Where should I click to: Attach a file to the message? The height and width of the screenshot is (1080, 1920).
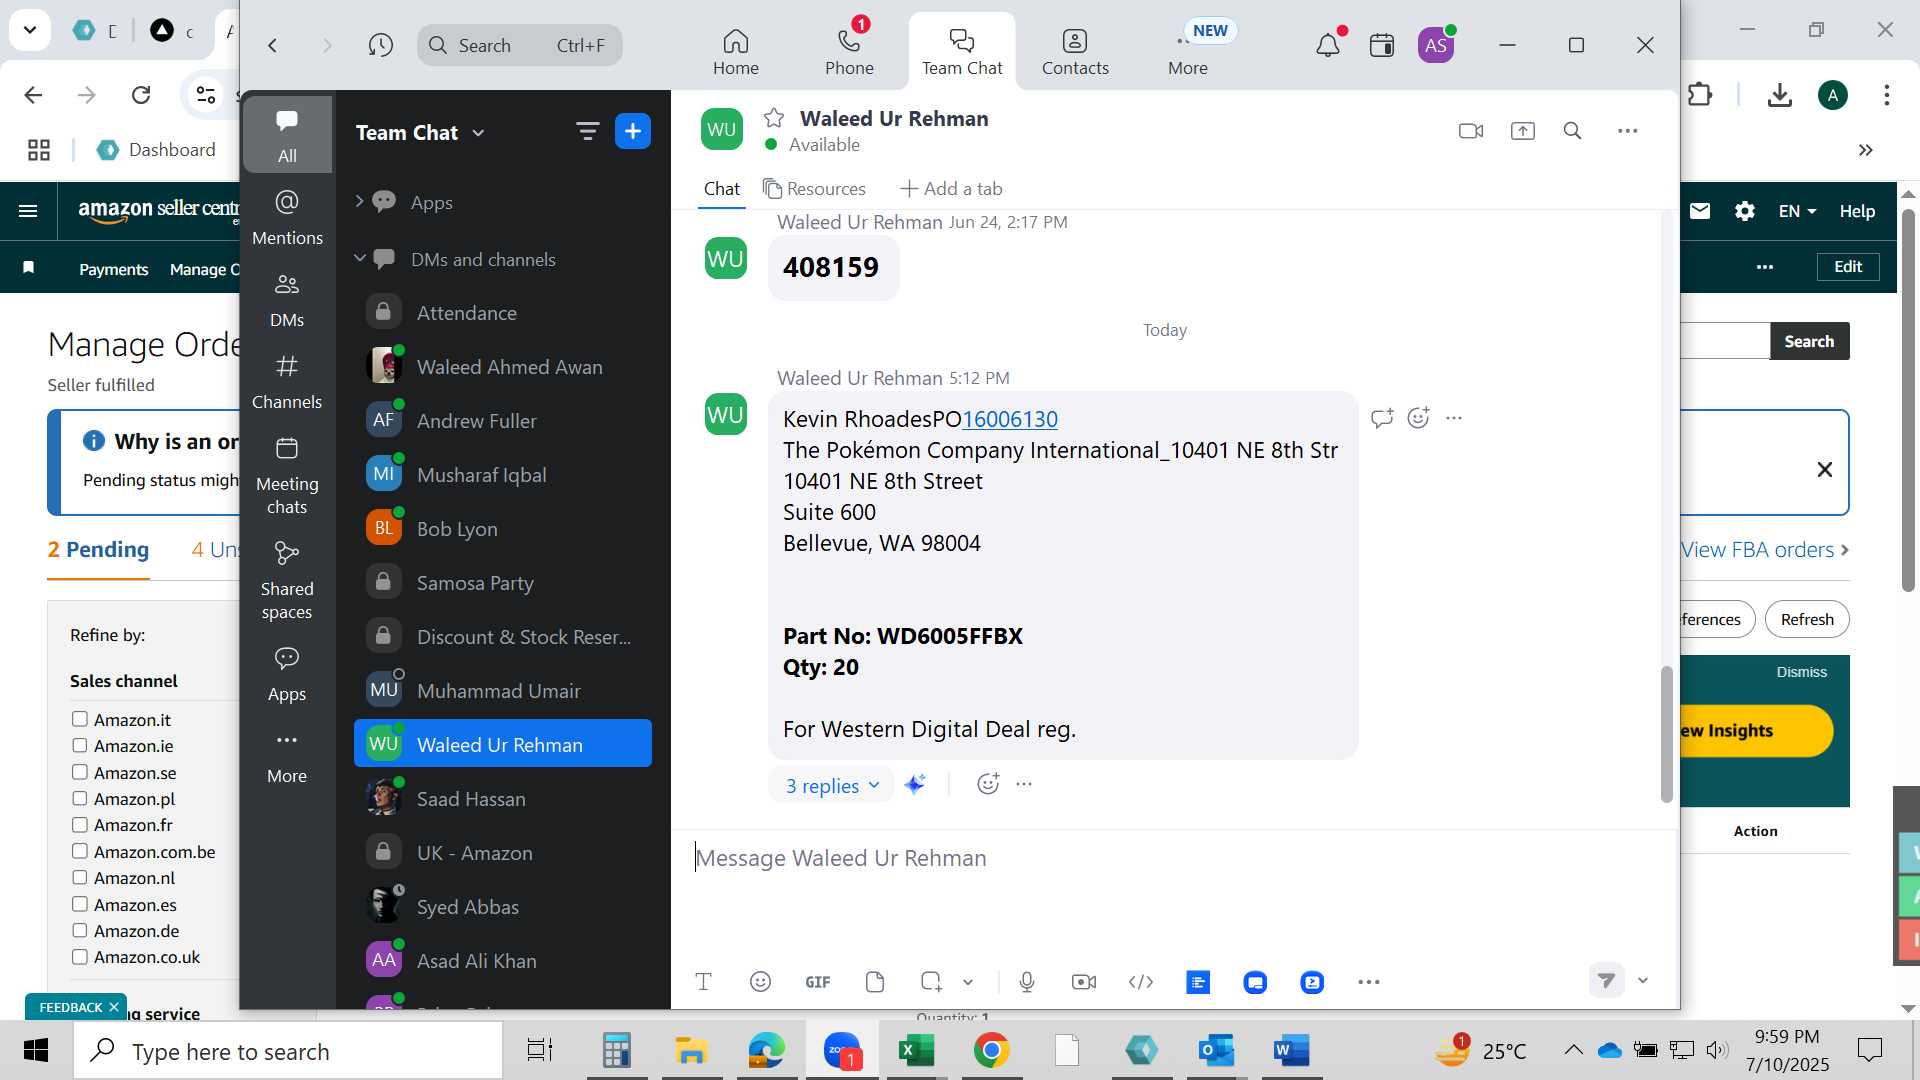tap(875, 982)
